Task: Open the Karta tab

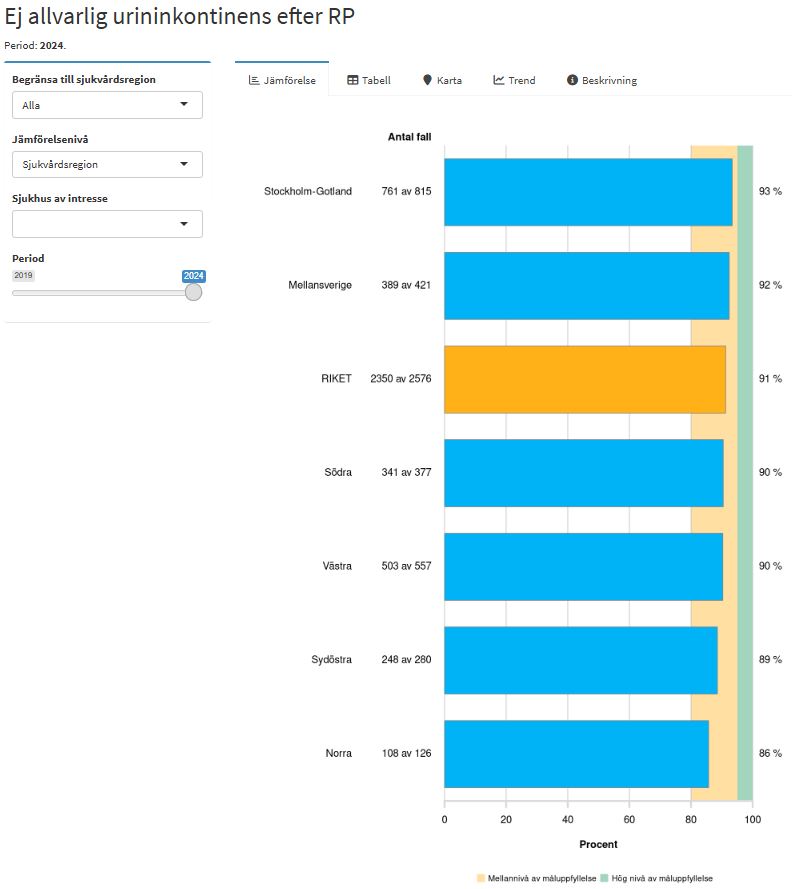Action: tap(449, 80)
